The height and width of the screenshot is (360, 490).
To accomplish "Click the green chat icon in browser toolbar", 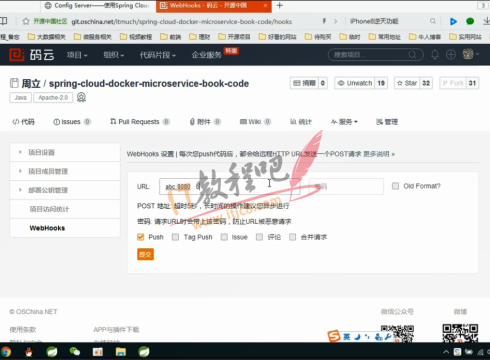I will click(x=470, y=21).
